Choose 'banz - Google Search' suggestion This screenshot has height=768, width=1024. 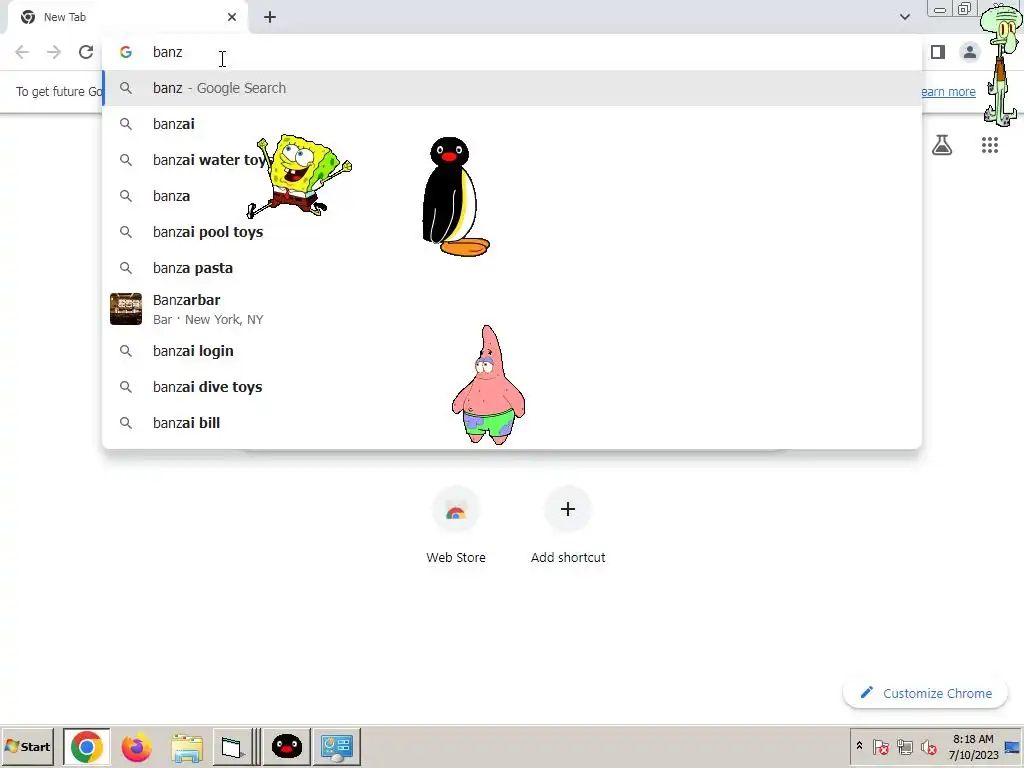pos(512,88)
